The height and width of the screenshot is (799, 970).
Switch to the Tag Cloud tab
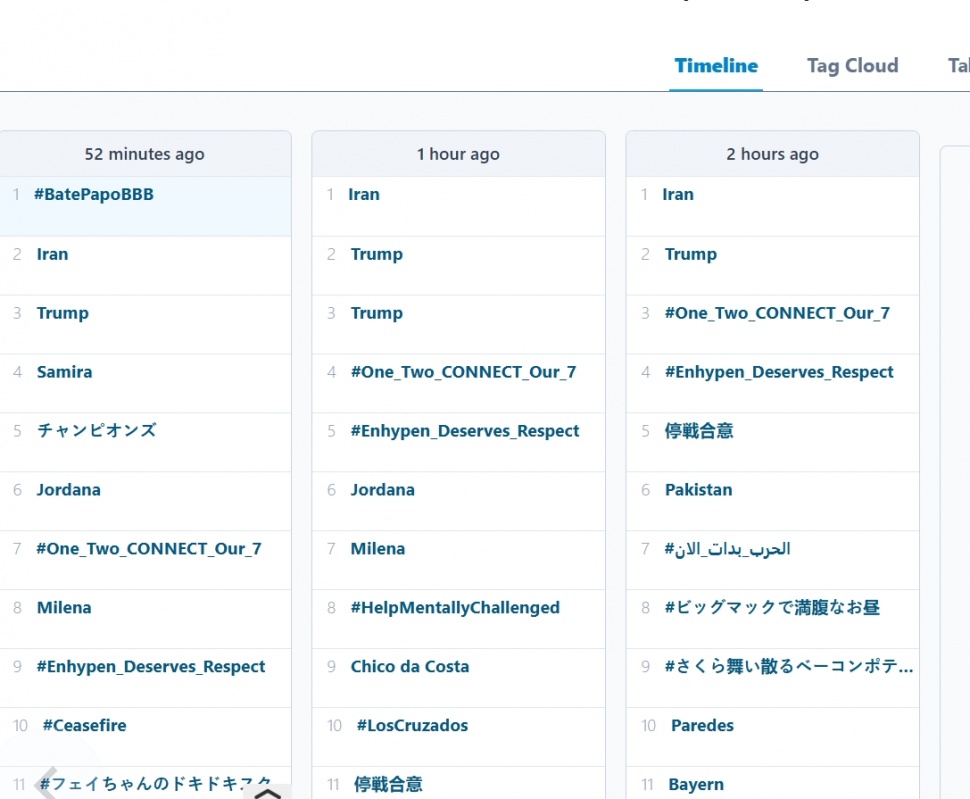(852, 65)
